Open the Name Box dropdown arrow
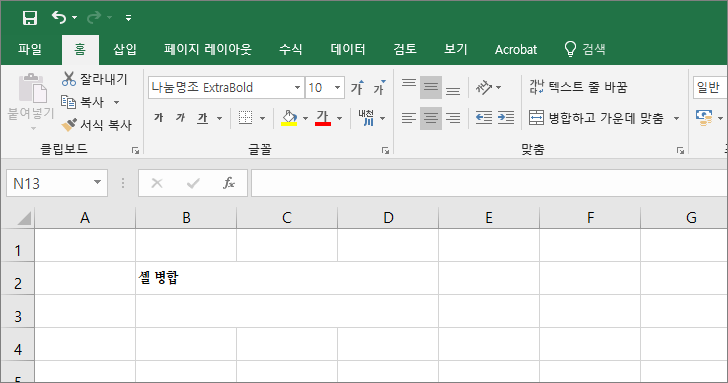Viewport: 728px width, 383px height. click(x=97, y=182)
